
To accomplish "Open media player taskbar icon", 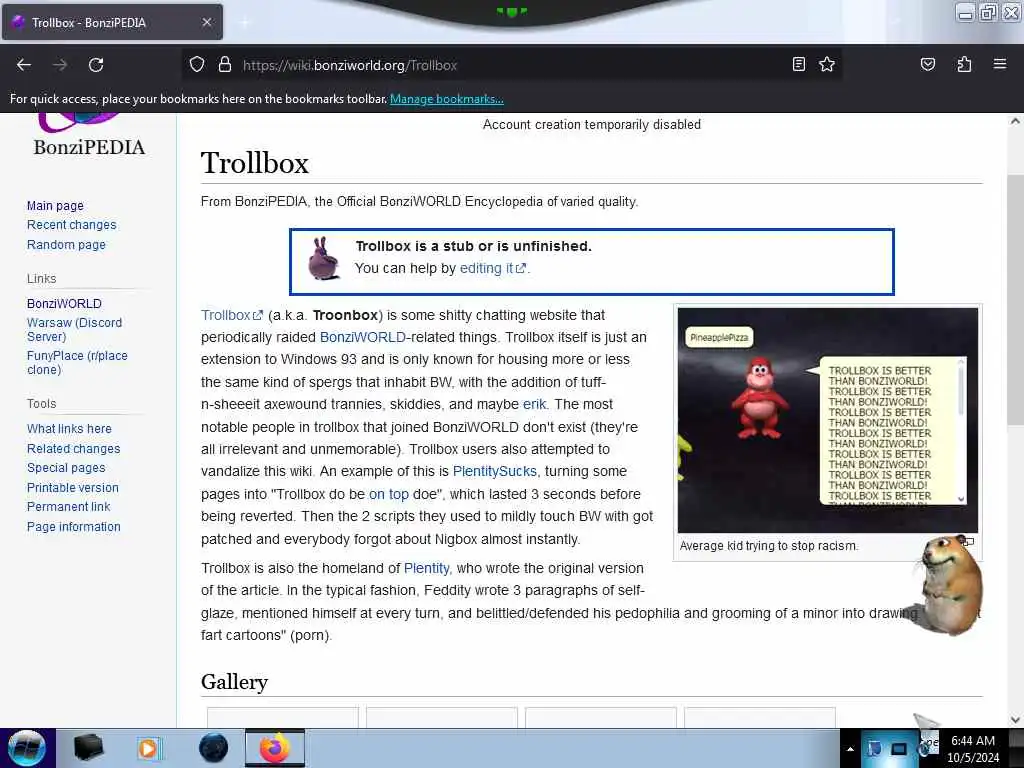I will click(x=149, y=748).
